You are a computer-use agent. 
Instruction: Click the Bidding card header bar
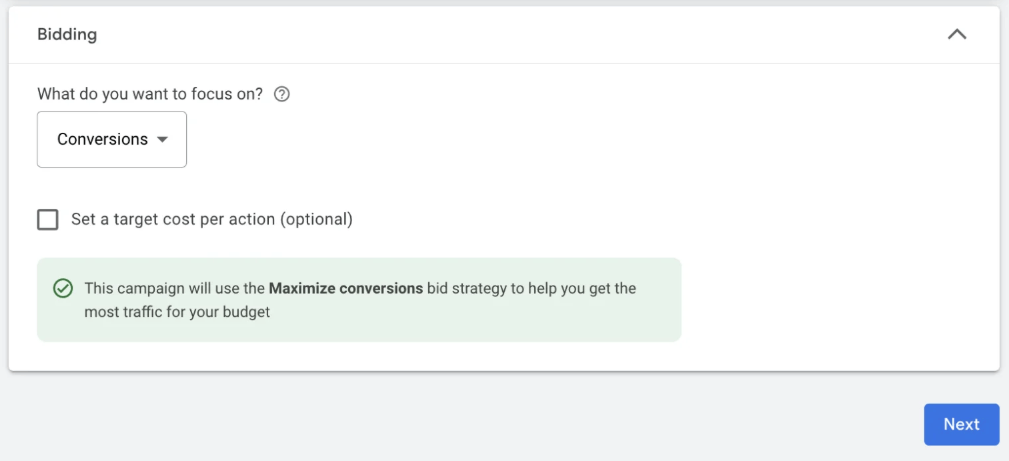(x=500, y=34)
